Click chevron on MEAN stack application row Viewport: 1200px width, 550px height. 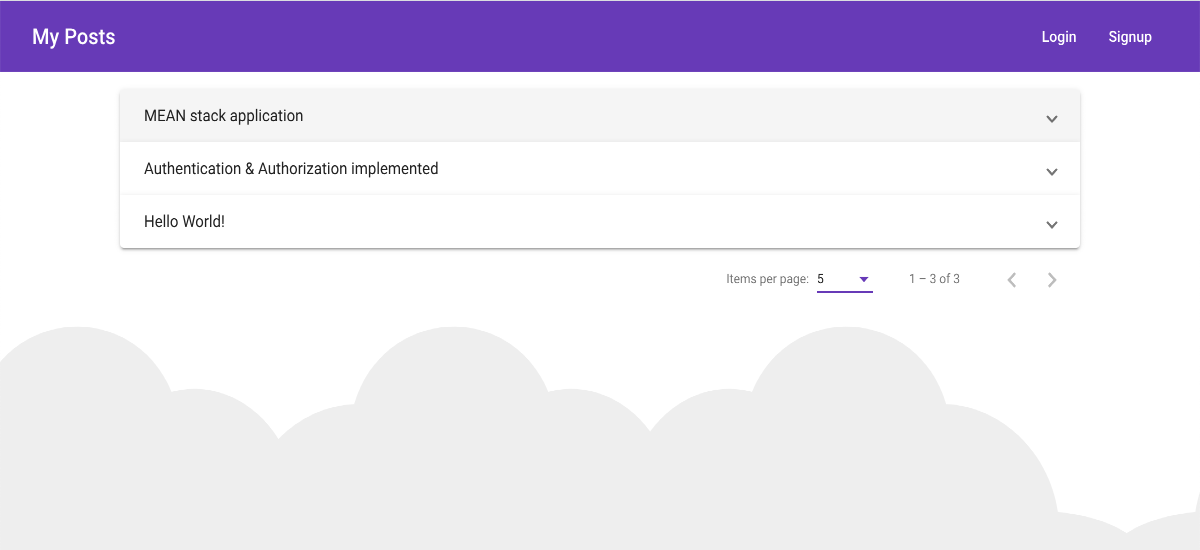(x=1052, y=118)
